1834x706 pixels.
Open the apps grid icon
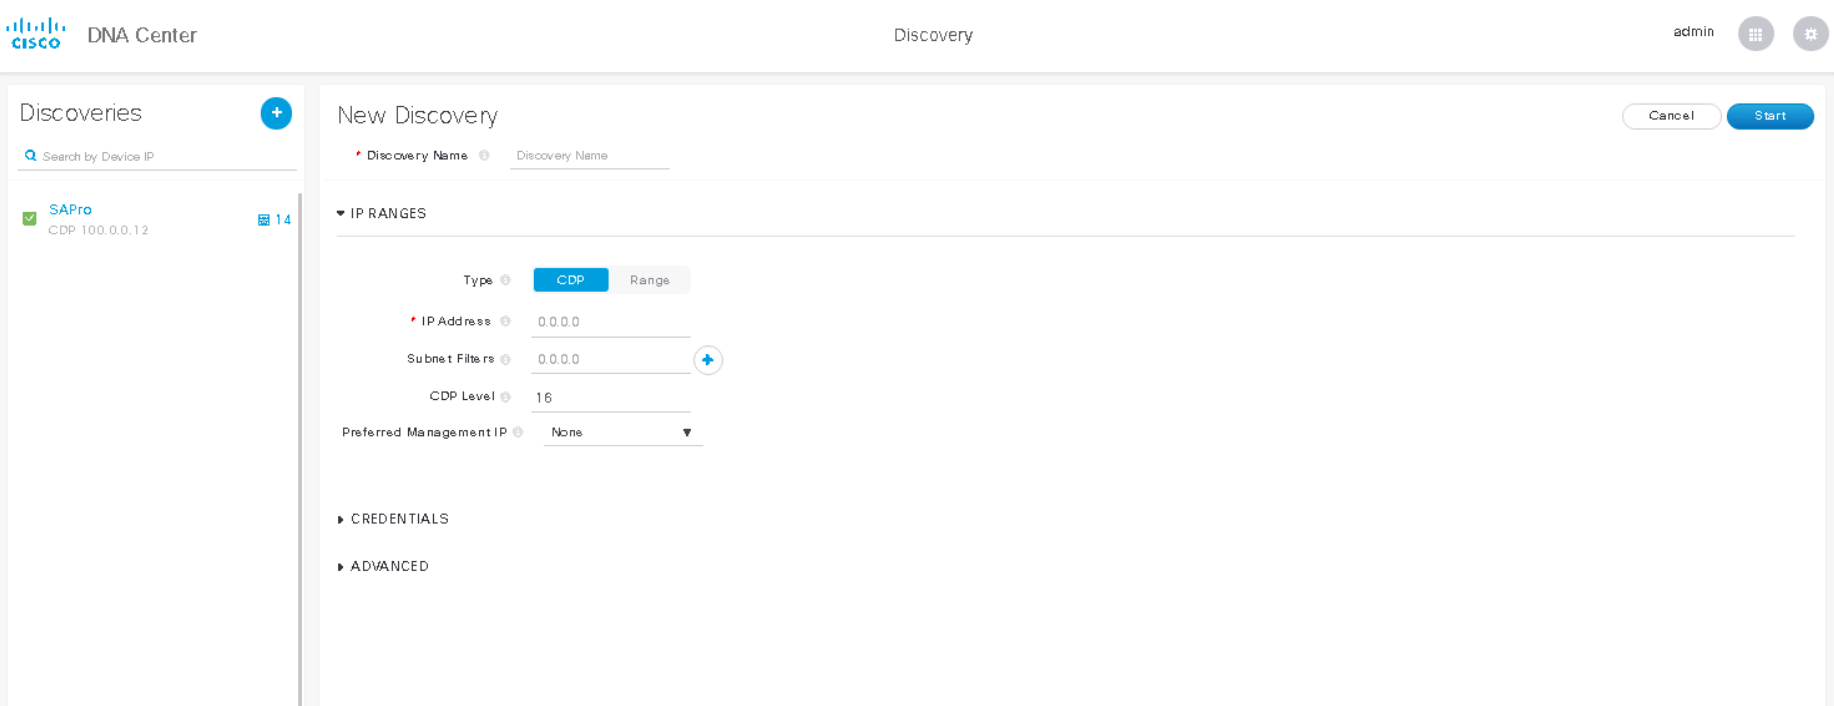coord(1756,34)
